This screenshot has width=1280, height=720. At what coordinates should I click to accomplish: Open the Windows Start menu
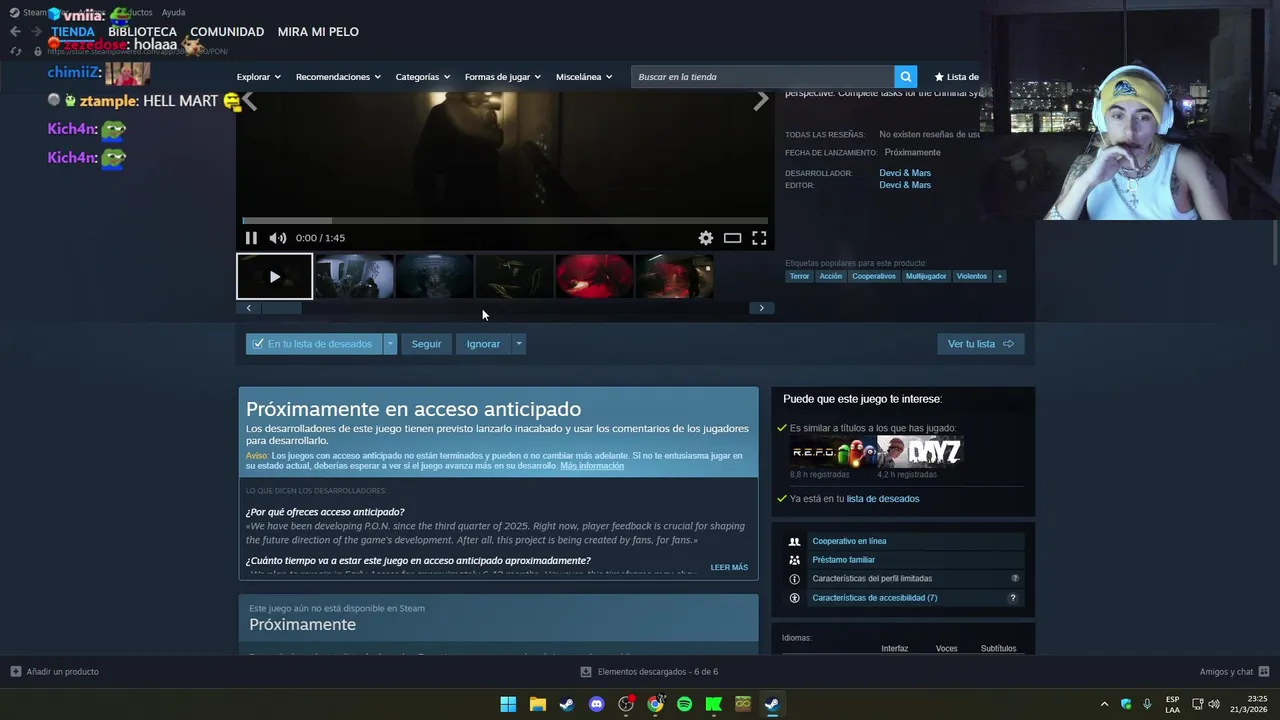(508, 704)
